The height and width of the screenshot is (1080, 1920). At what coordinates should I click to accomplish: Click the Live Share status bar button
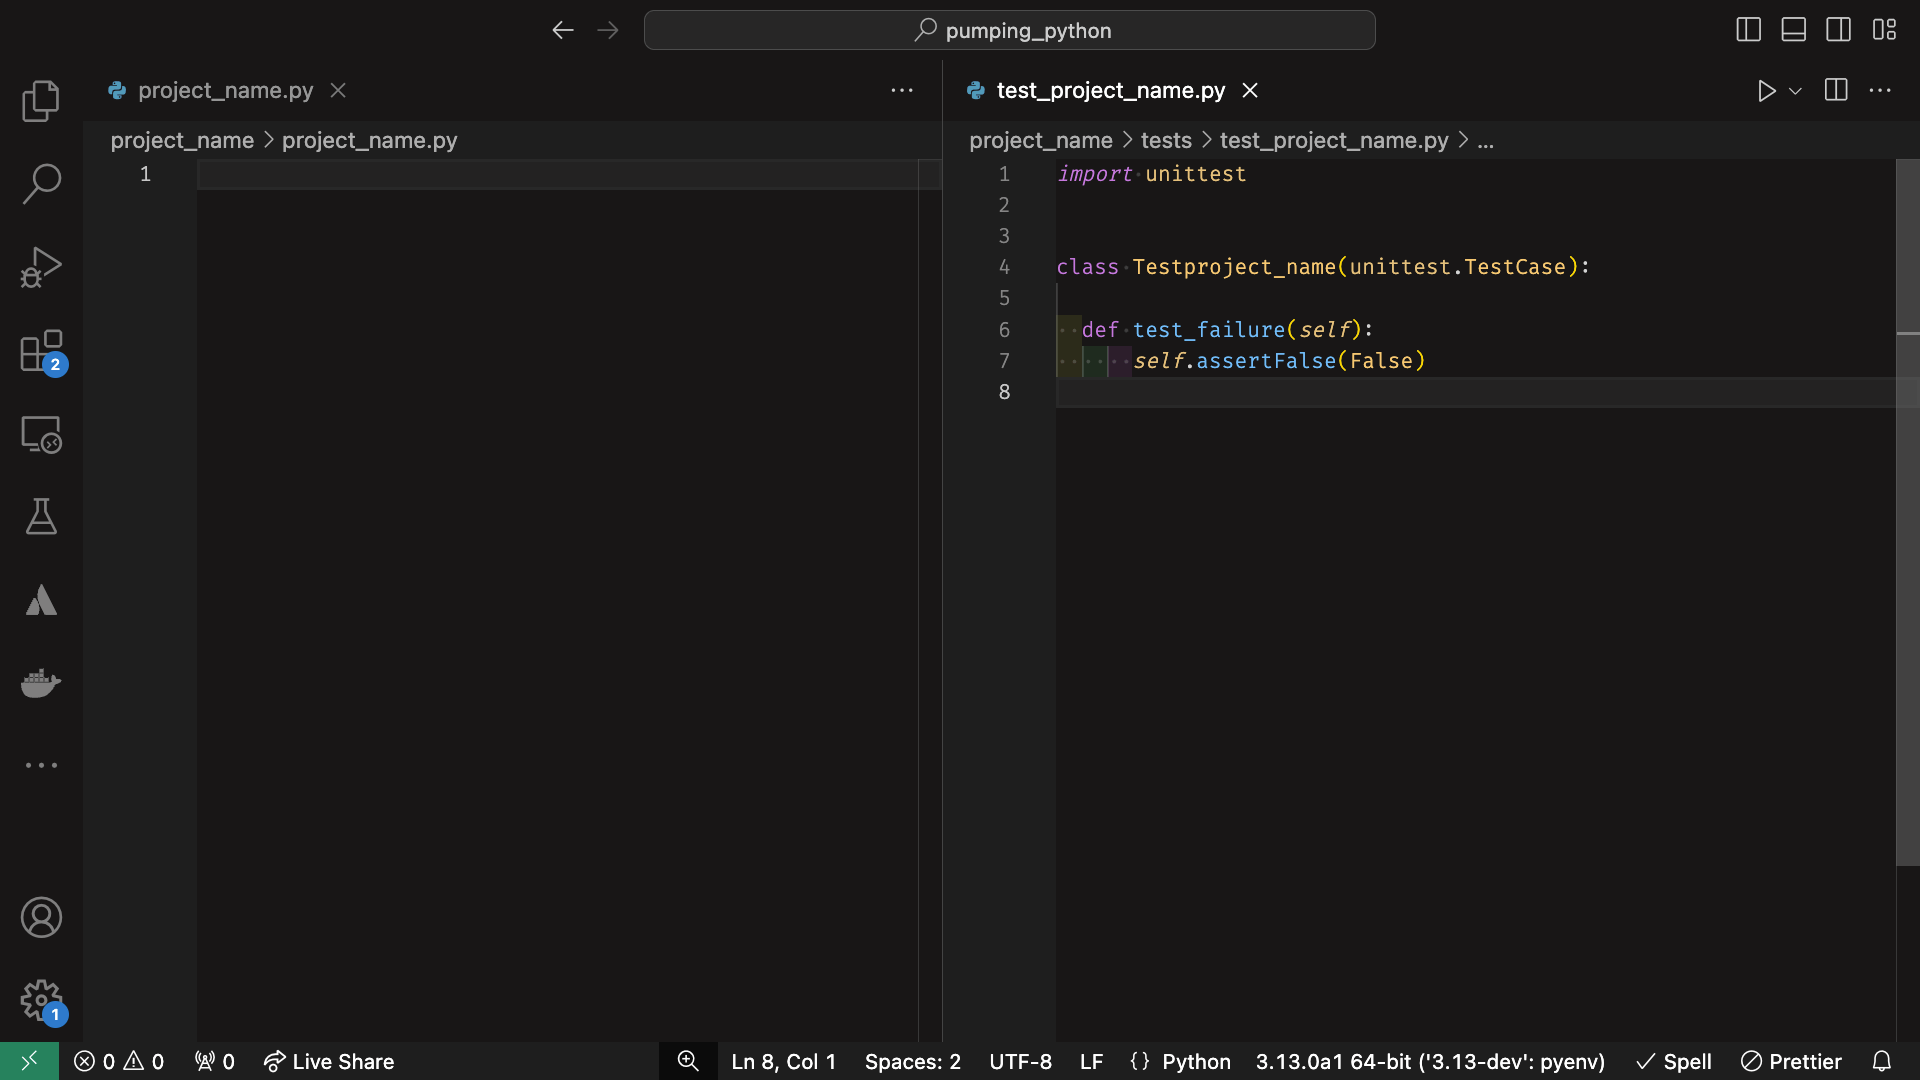tap(329, 1061)
